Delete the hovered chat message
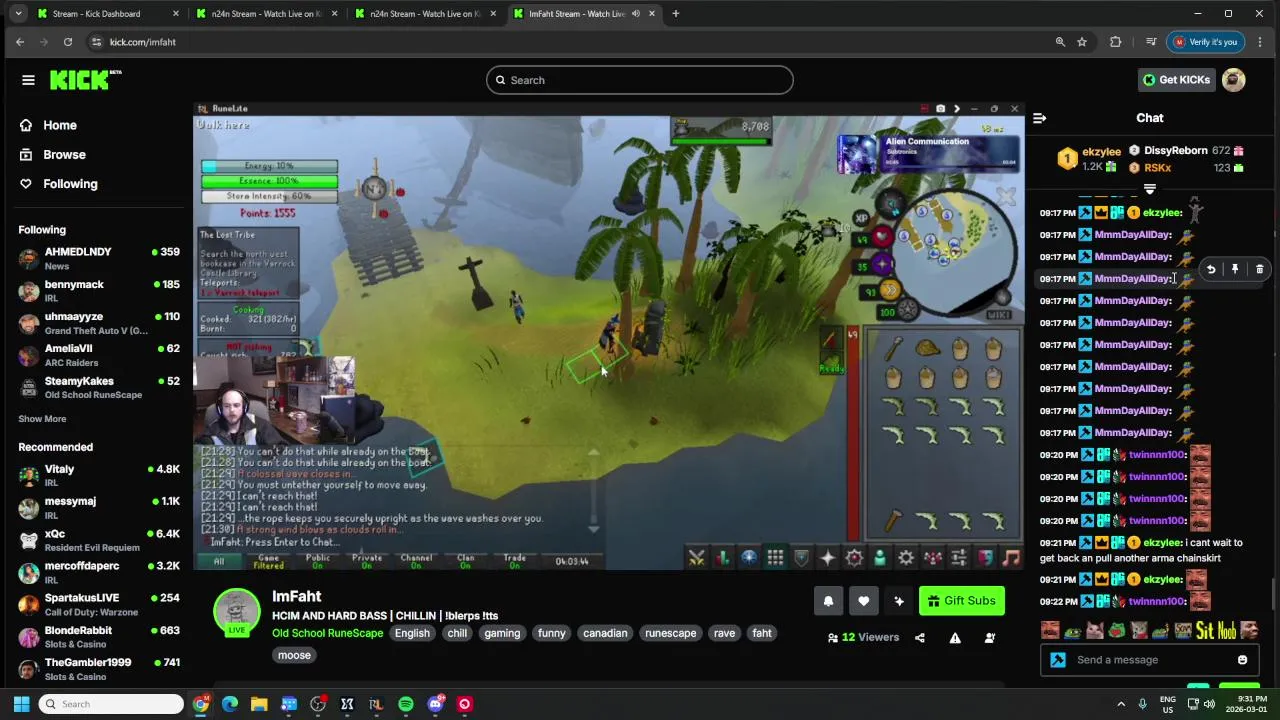1280x720 pixels. tap(1259, 269)
